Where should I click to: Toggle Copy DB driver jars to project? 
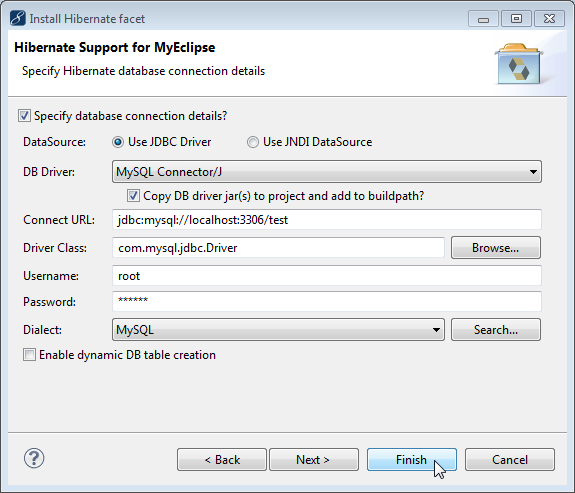click(133, 196)
